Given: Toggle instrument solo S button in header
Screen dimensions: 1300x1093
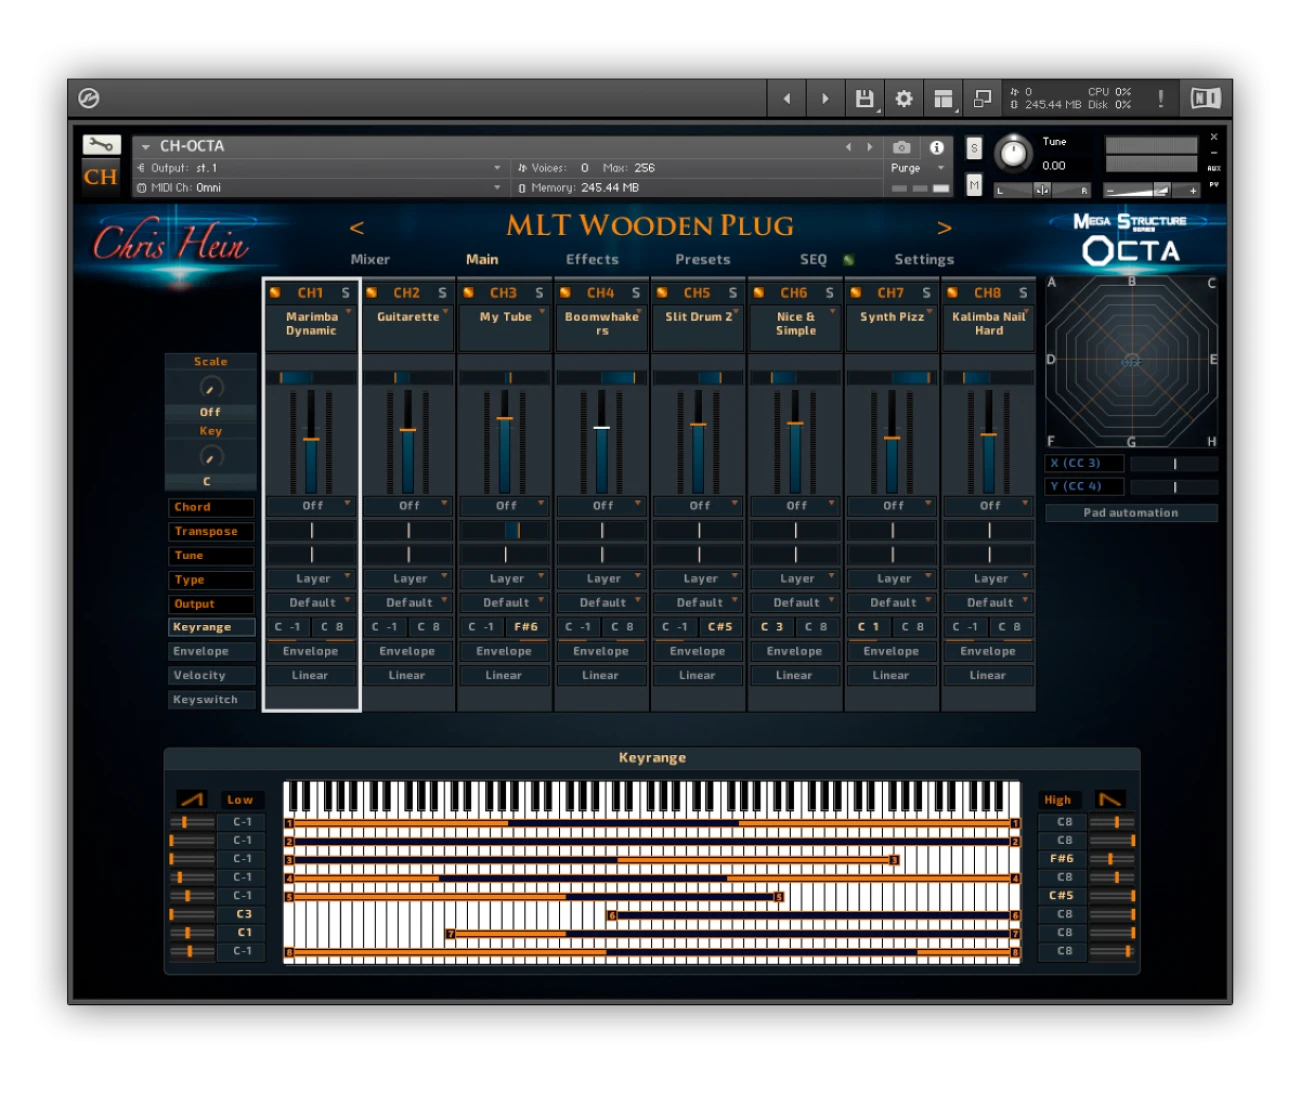Looking at the screenshot, I should (x=974, y=149).
